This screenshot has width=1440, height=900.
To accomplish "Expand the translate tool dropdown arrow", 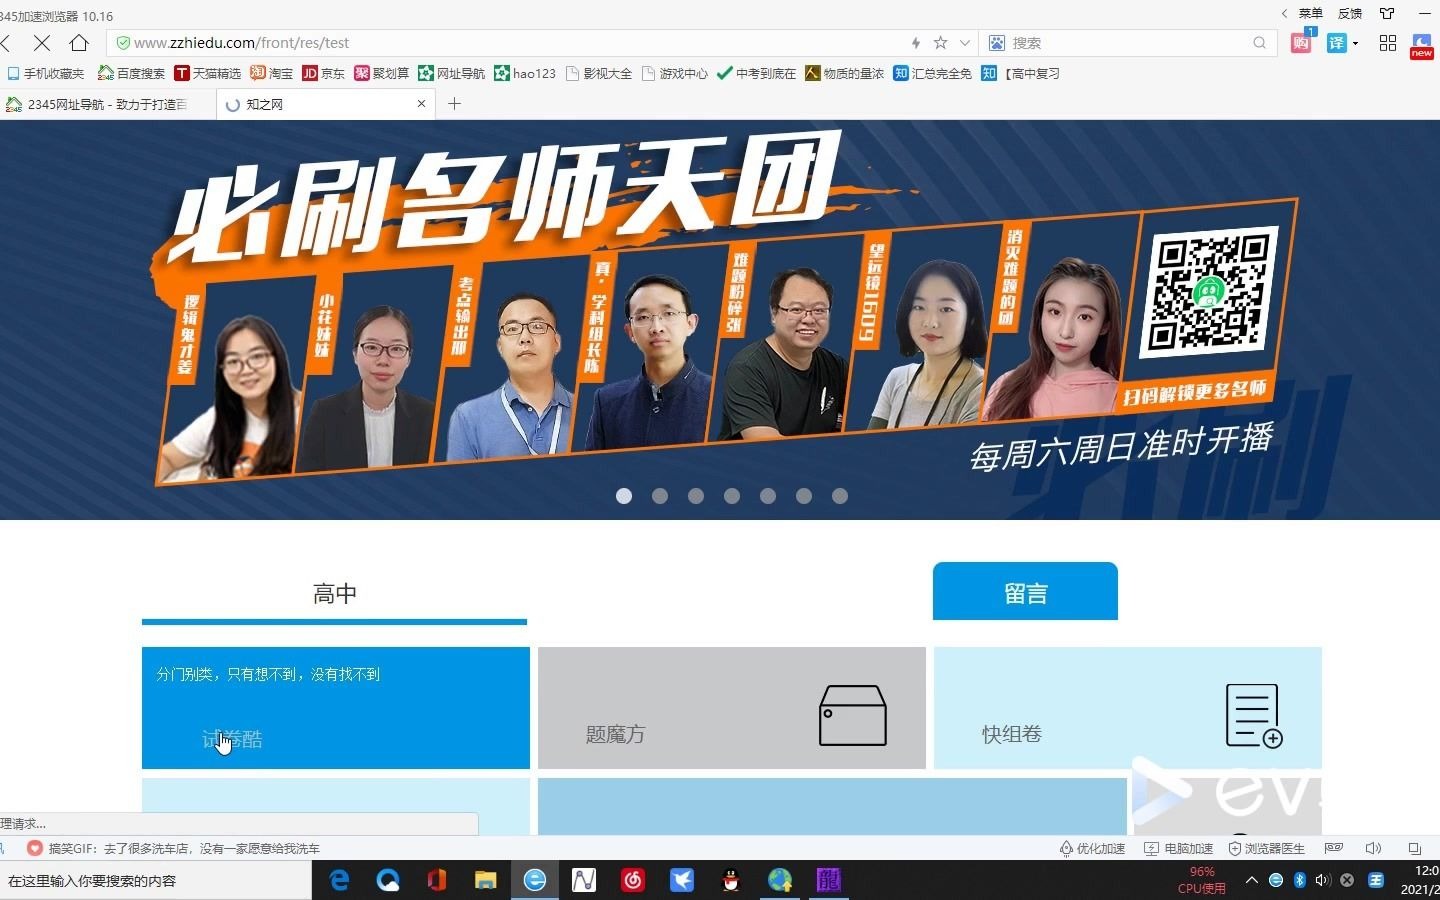I will [x=1355, y=44].
